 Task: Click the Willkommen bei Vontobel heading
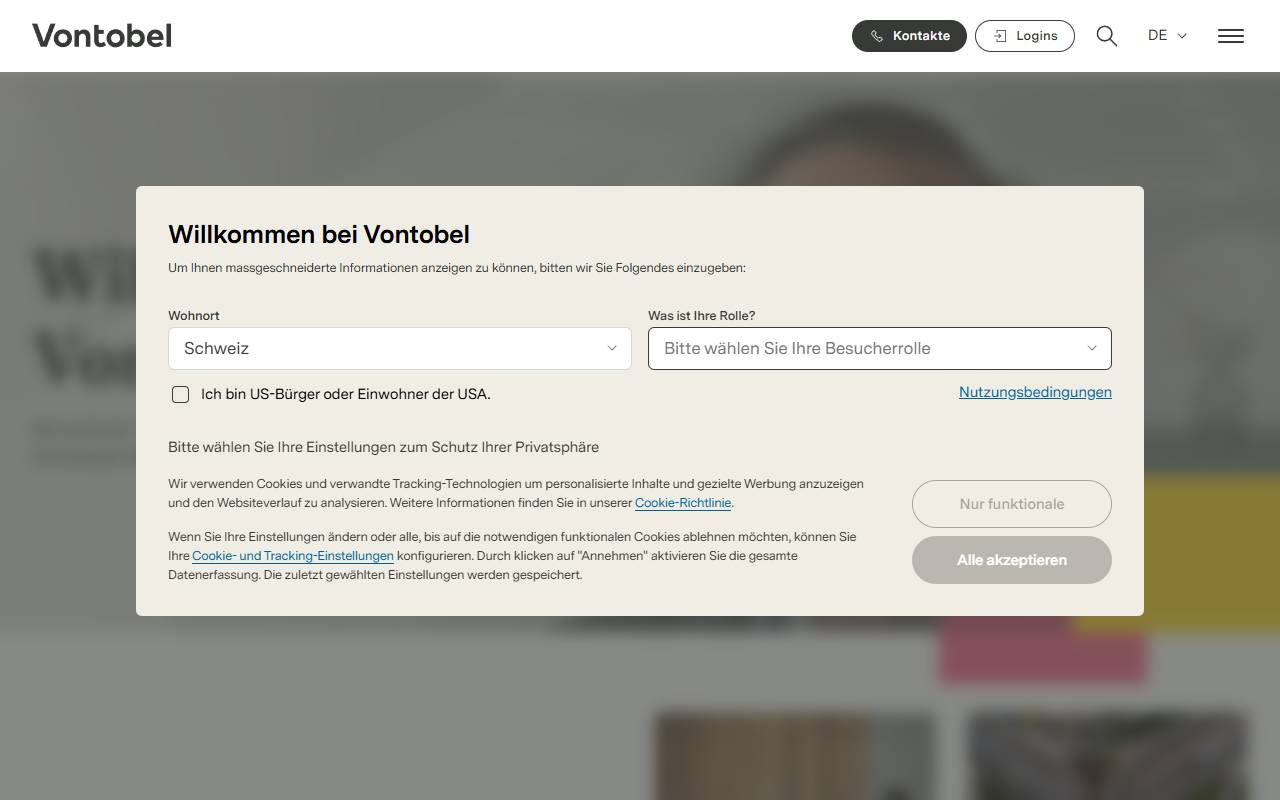tap(319, 234)
